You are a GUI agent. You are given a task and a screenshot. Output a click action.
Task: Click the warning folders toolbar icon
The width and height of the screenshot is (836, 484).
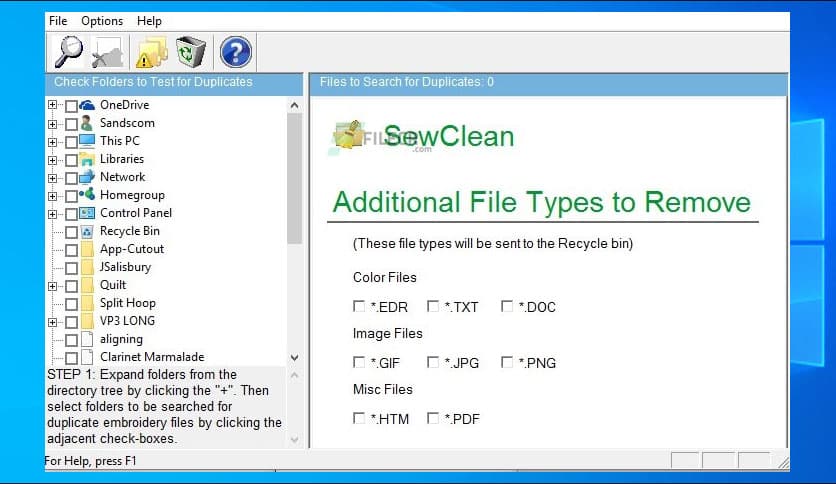(152, 52)
